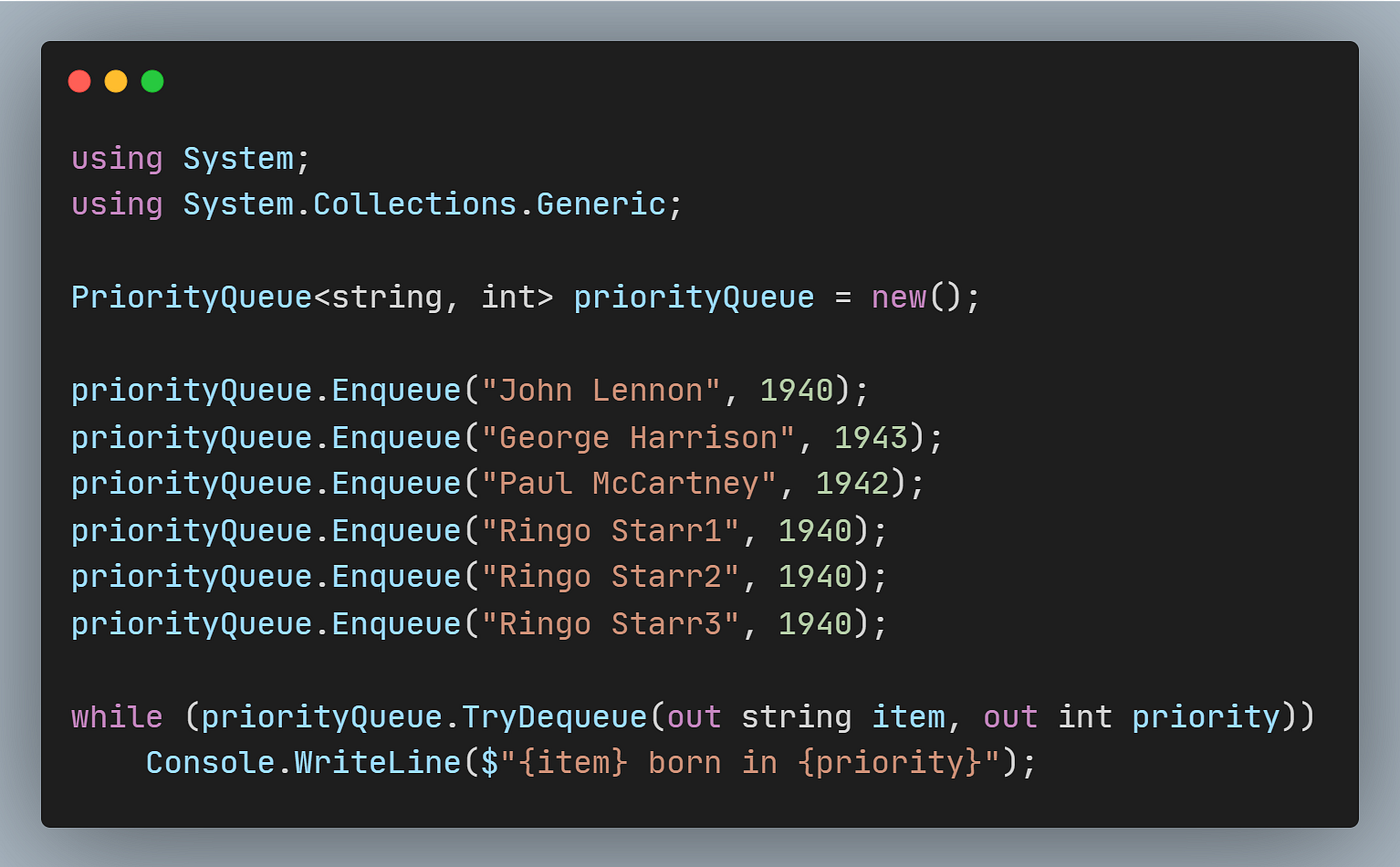This screenshot has height=867, width=1400.
Task: Click the yellow minimize circle icon
Action: 116,81
